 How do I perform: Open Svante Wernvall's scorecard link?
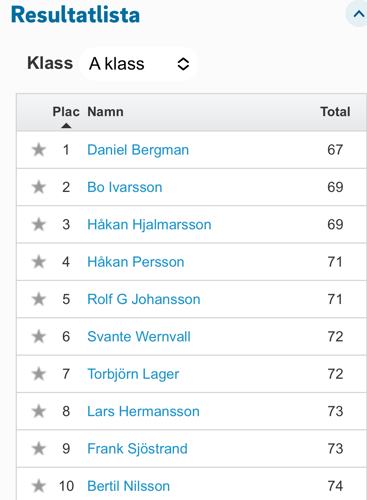pyautogui.click(x=139, y=336)
